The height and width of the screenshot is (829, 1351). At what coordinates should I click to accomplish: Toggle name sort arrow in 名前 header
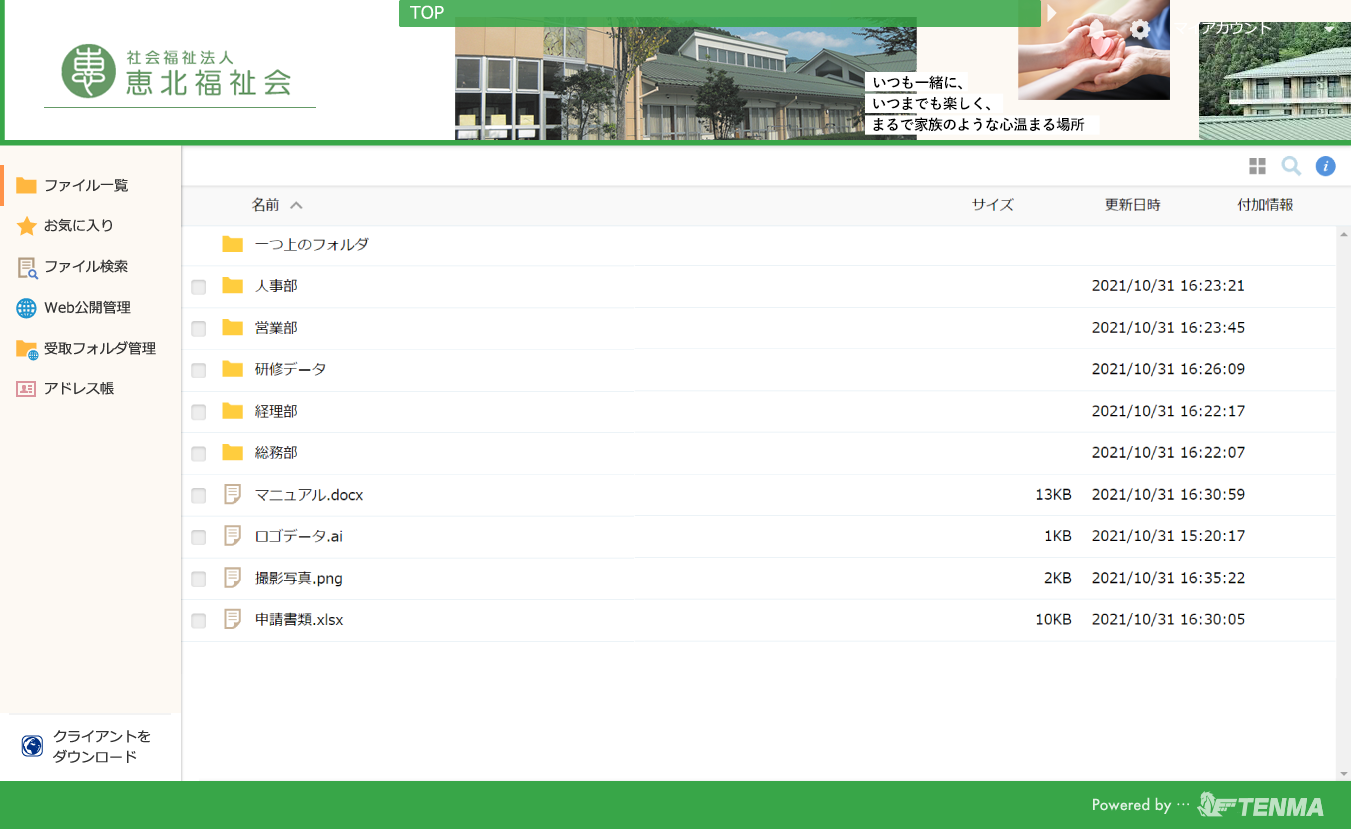[x=296, y=206]
